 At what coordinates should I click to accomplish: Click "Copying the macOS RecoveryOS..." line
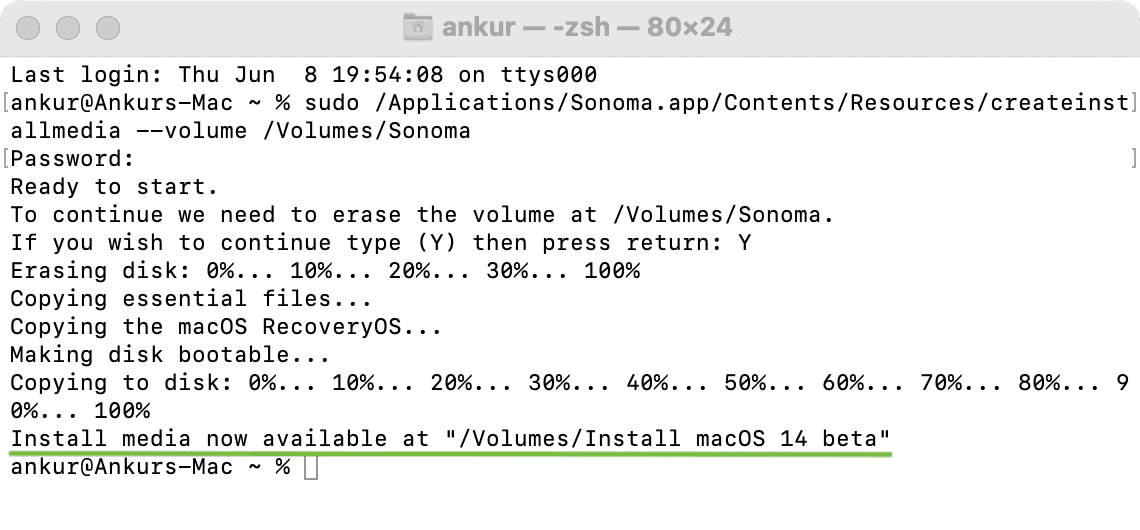[x=226, y=326]
